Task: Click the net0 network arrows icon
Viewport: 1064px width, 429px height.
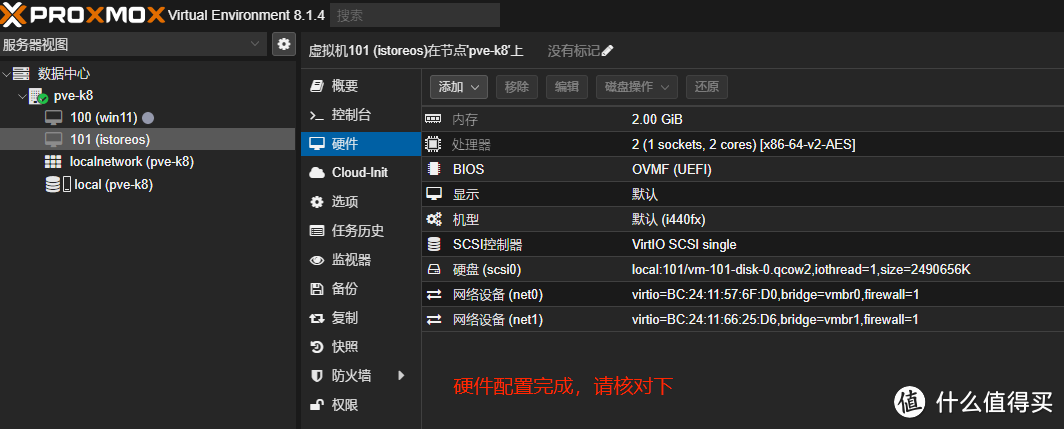Action: pos(434,295)
